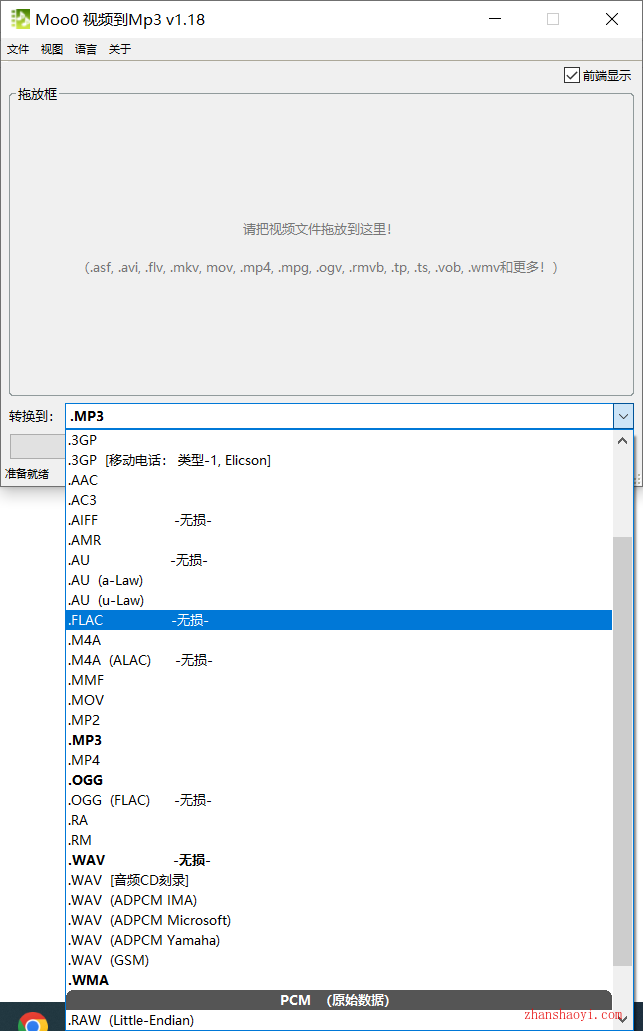Screen dimensions: 643x1031
Task: Open the 文件 menu
Action: pyautogui.click(x=18, y=49)
